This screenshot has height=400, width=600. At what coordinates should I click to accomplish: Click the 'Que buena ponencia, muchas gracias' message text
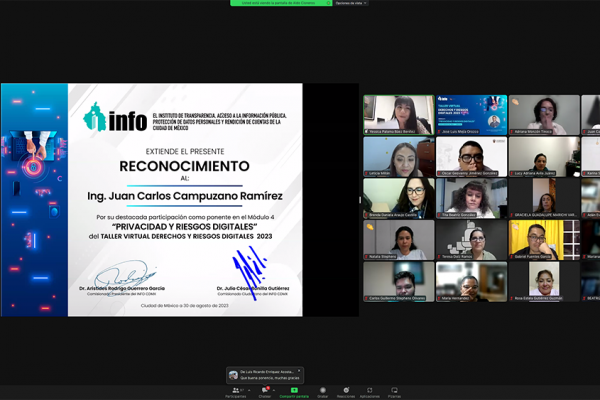pyautogui.click(x=270, y=378)
